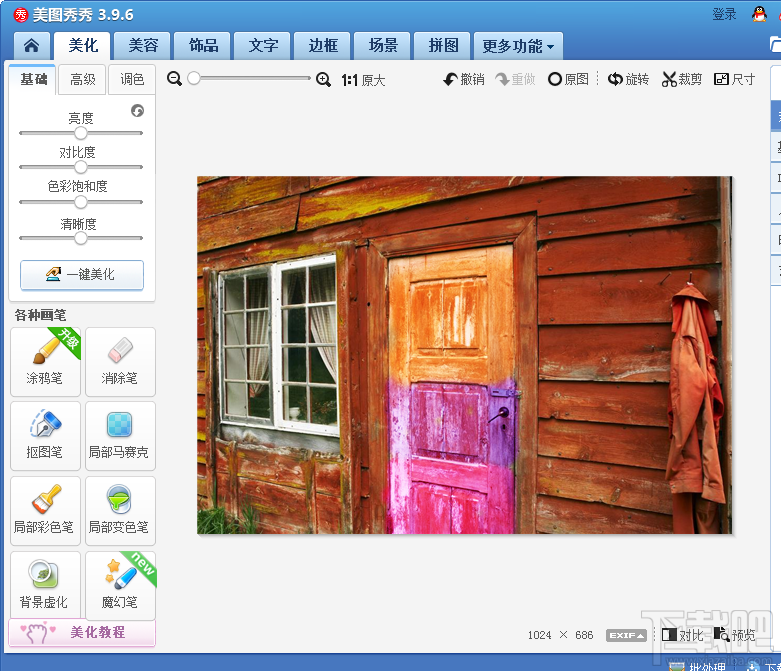Choose the 局部马赛克 mosaic tool

click(120, 436)
